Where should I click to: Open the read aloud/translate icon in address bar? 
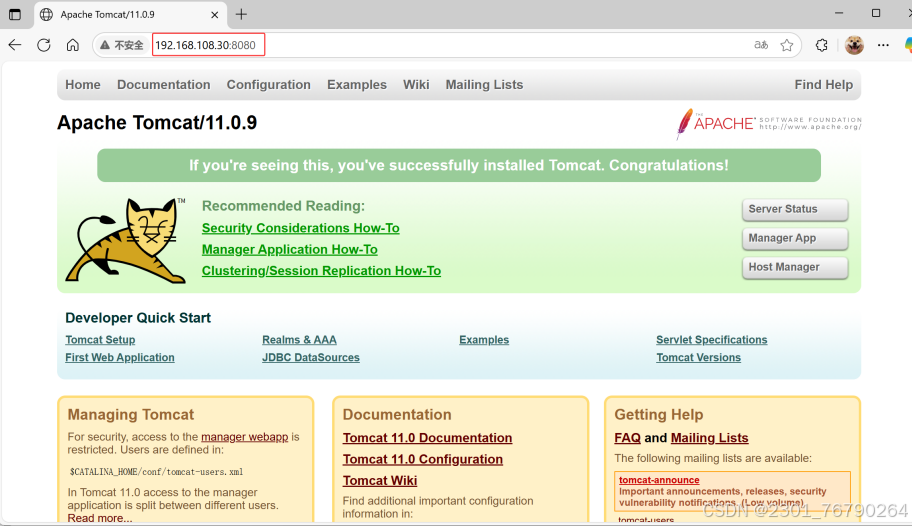pos(761,45)
